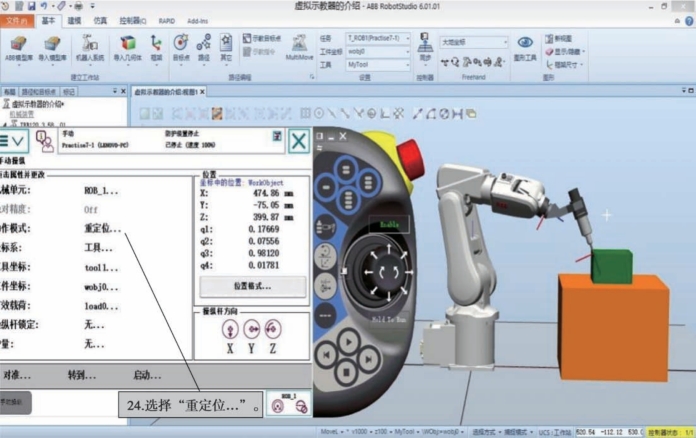Click the 转到 go to button

(x=82, y=375)
